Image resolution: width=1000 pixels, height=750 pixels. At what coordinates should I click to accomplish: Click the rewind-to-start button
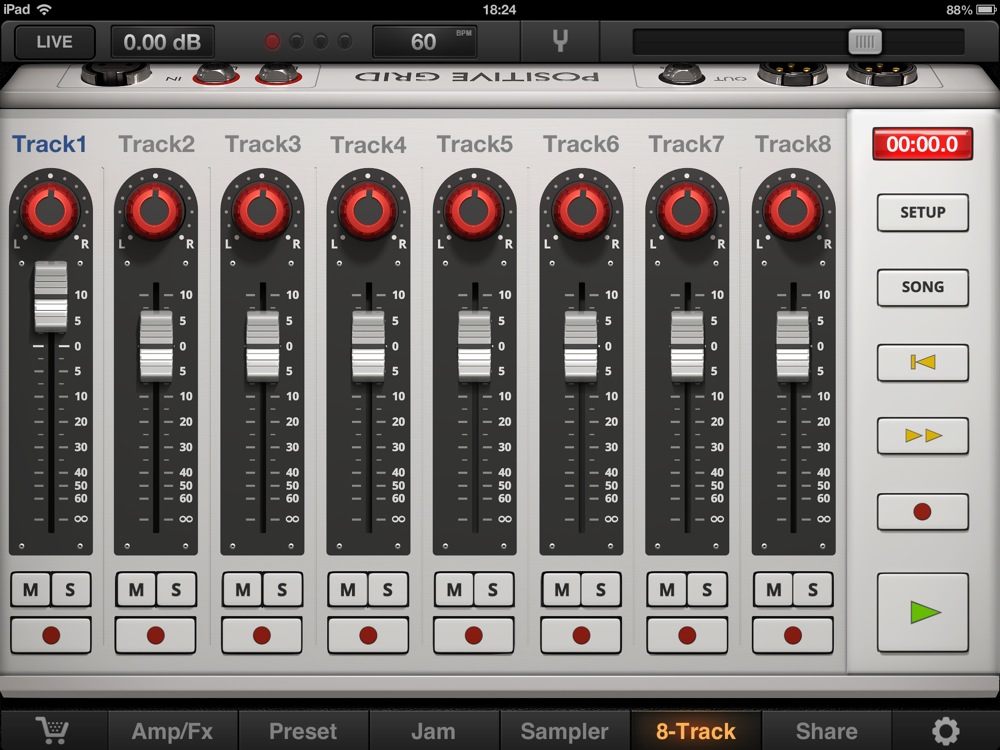(x=923, y=362)
